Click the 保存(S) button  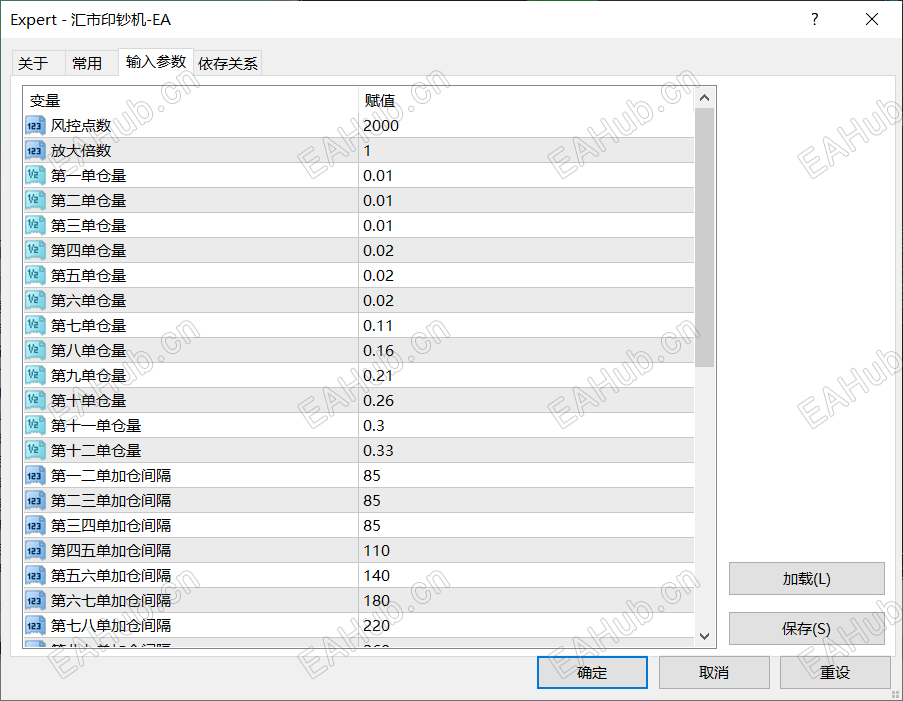click(x=806, y=628)
